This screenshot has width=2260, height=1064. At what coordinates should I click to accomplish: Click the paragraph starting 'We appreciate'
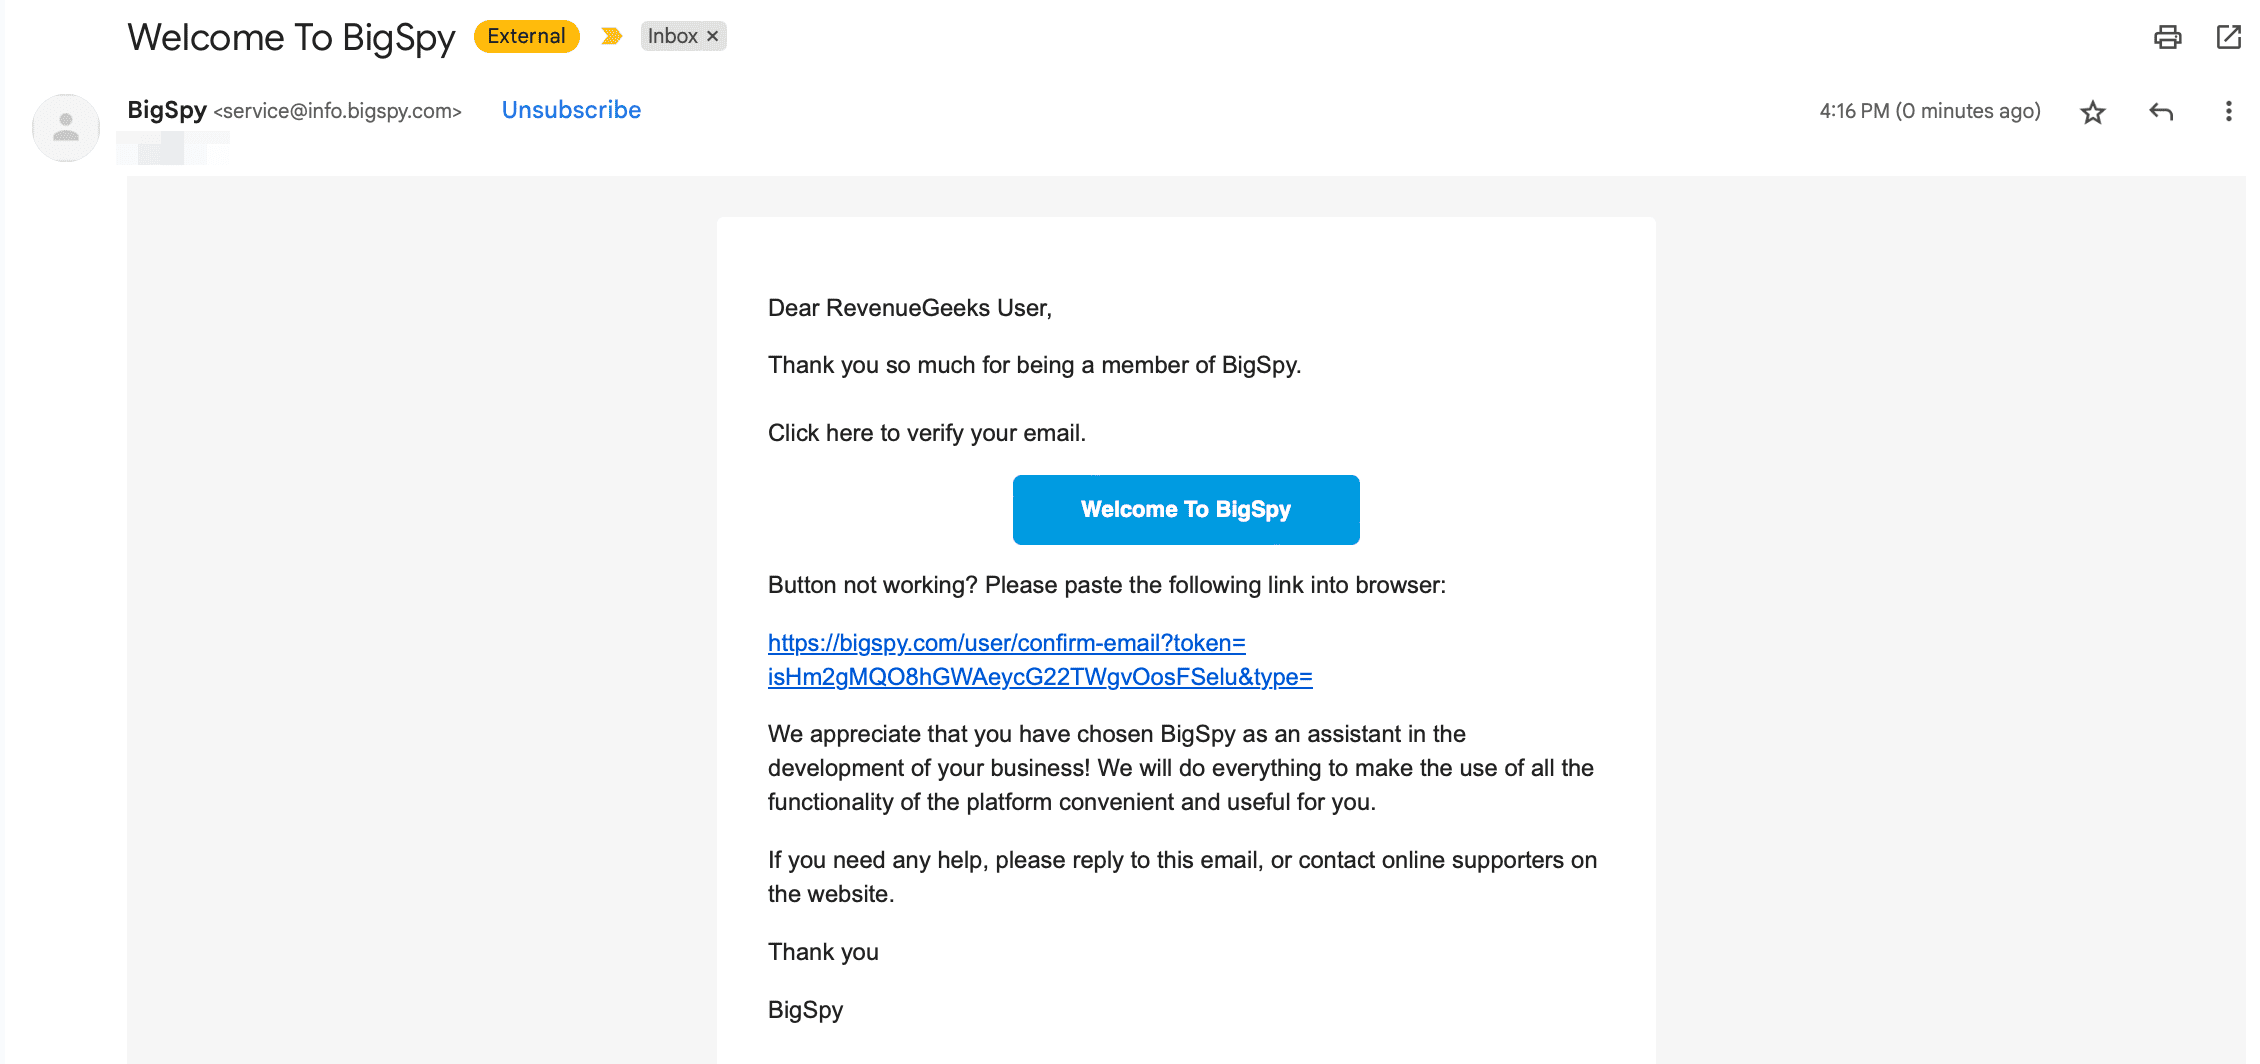point(1180,768)
